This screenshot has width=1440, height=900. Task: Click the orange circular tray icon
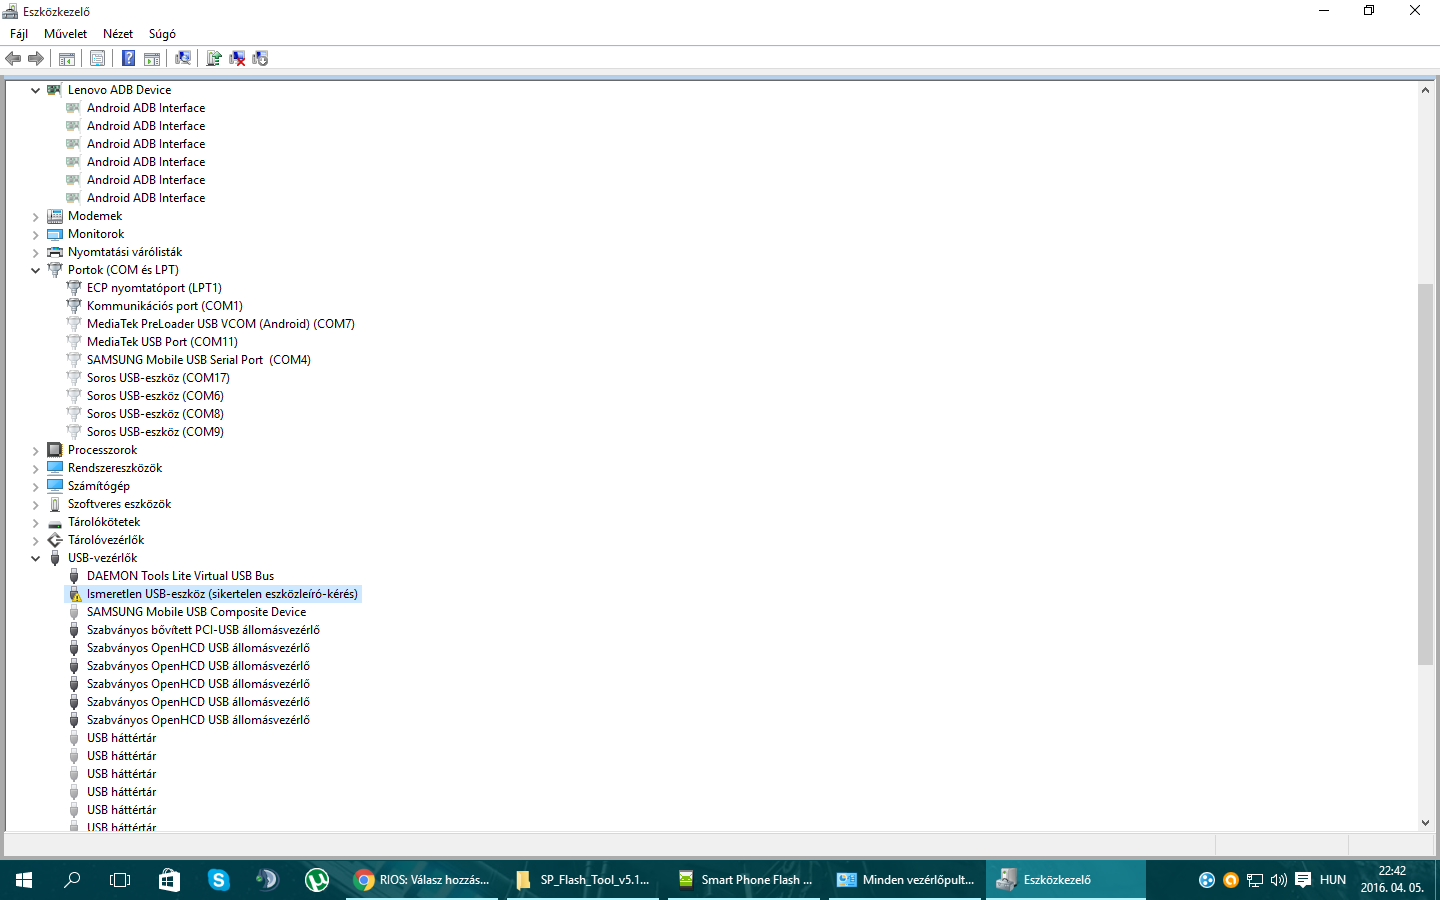click(x=1231, y=880)
